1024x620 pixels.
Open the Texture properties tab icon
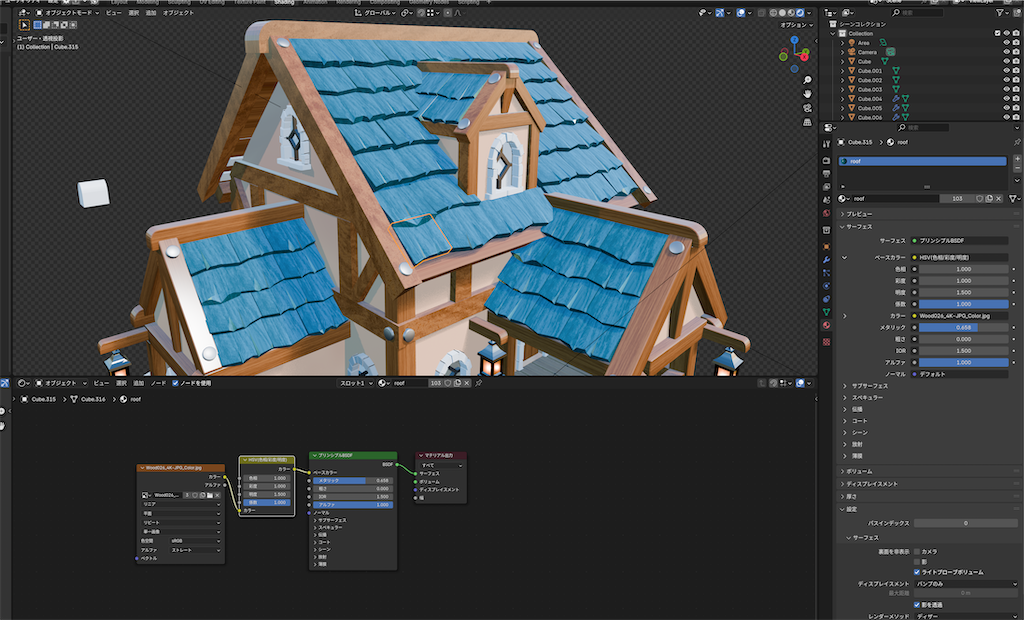point(826,342)
